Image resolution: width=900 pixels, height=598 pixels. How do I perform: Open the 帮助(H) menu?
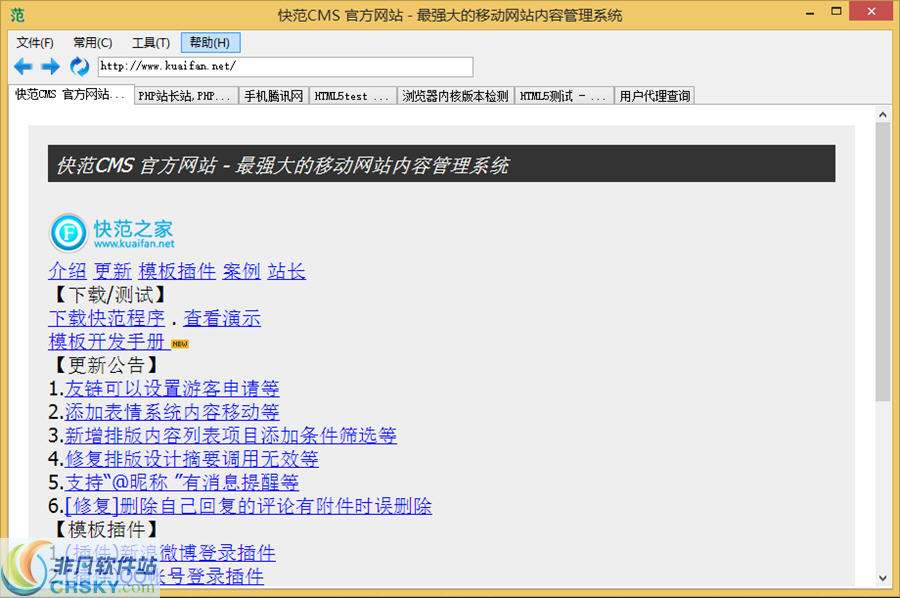(x=210, y=42)
